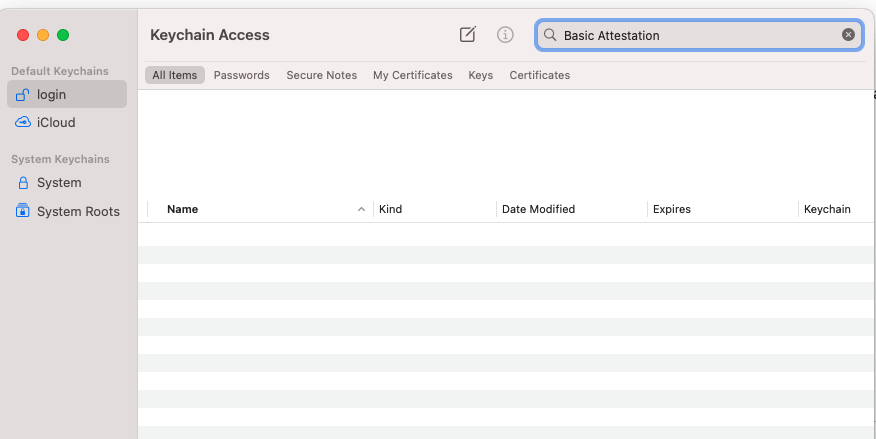Sort items by Kind column header
Viewport: 876px width, 439px height.
pyautogui.click(x=391, y=210)
